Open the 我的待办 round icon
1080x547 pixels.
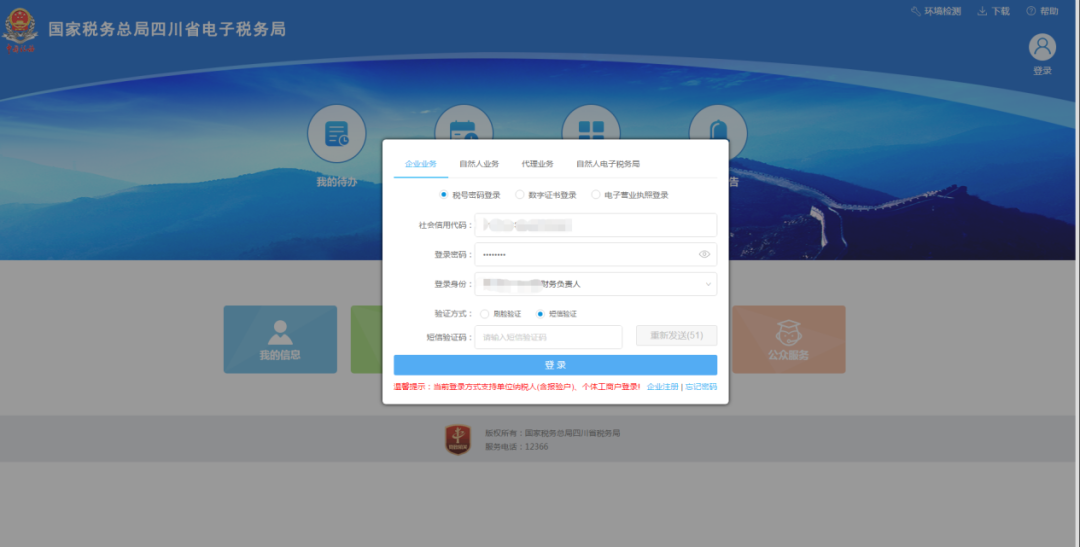pos(337,134)
